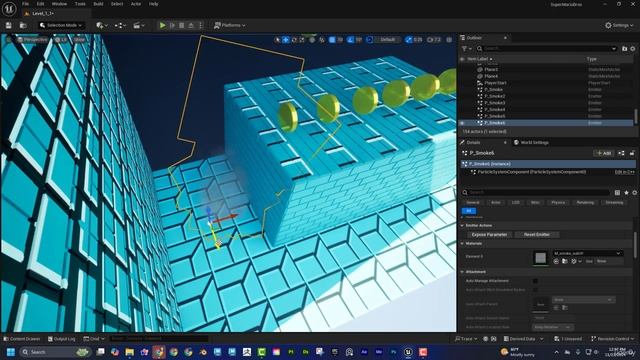Choose the Rotate tool in viewport toolbar
Viewport: 640px width, 360px height.
pos(294,40)
